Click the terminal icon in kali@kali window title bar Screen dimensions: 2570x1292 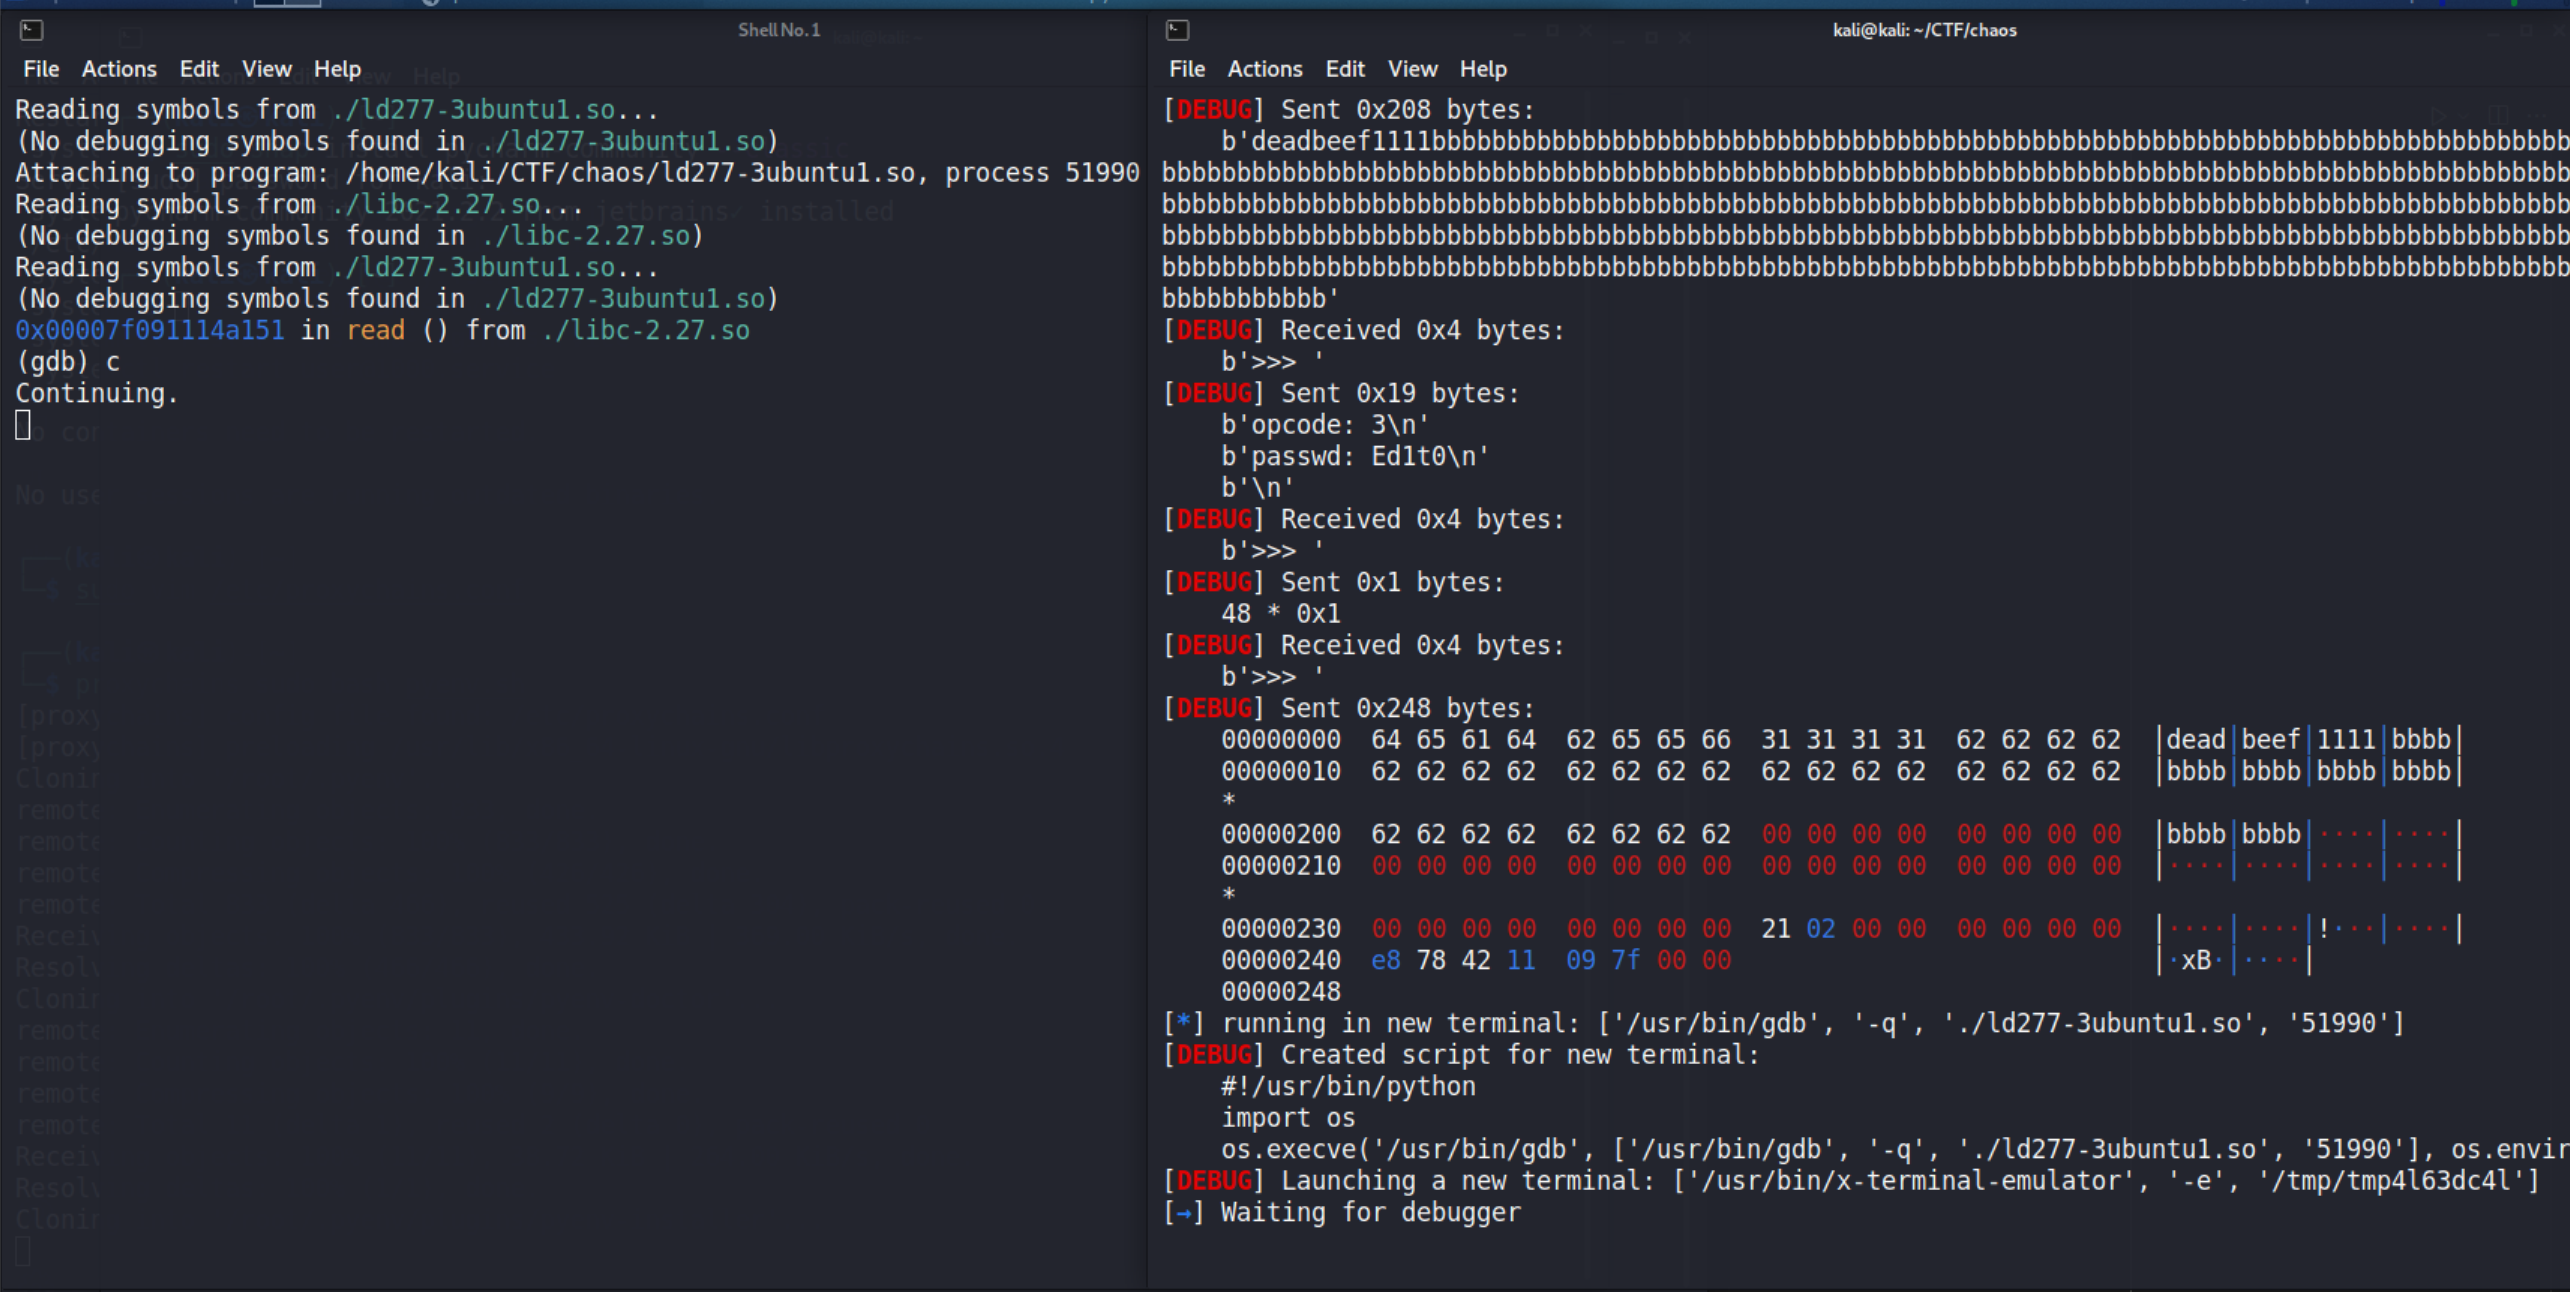point(1177,30)
